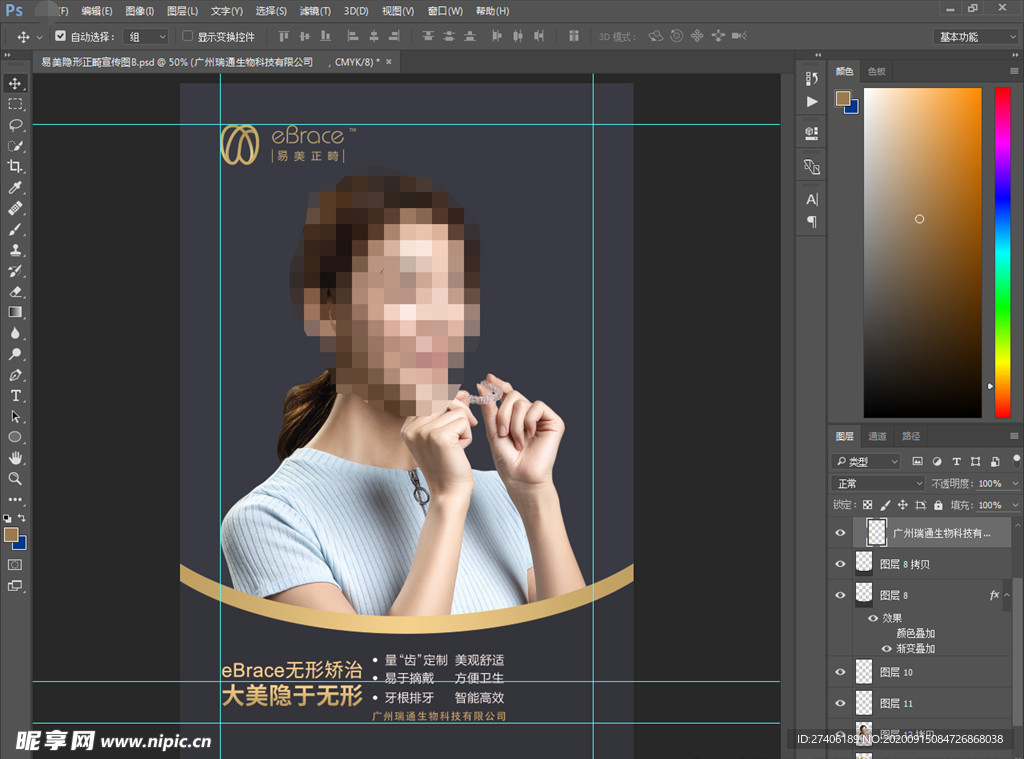Open the Edit Toolbar ellipsis
1024x759 pixels.
[15, 500]
